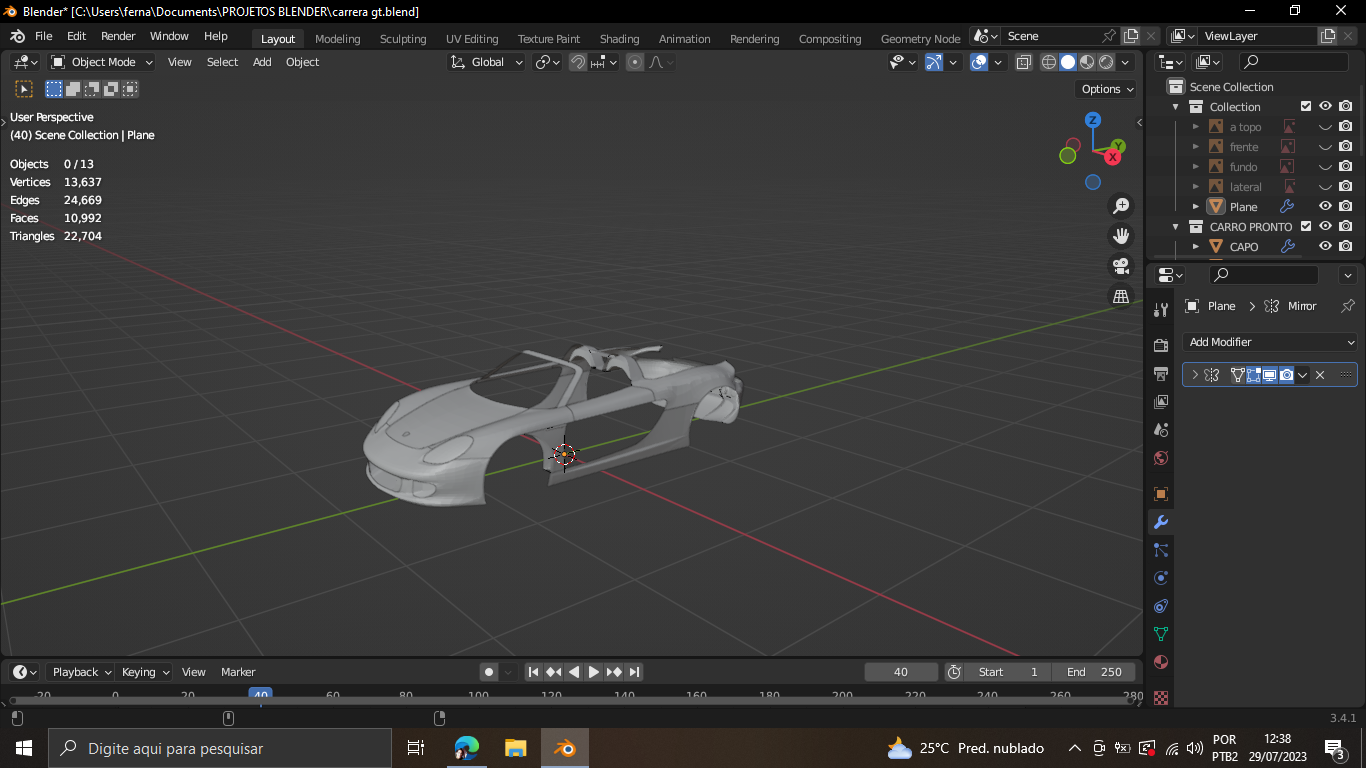This screenshot has width=1366, height=768.
Task: Remove the Mirror modifier with X
Action: tap(1320, 375)
